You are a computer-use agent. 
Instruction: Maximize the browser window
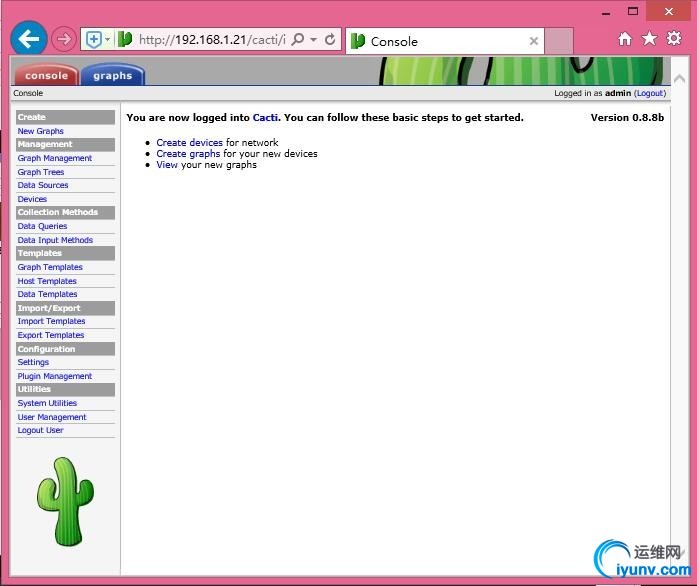coord(633,12)
